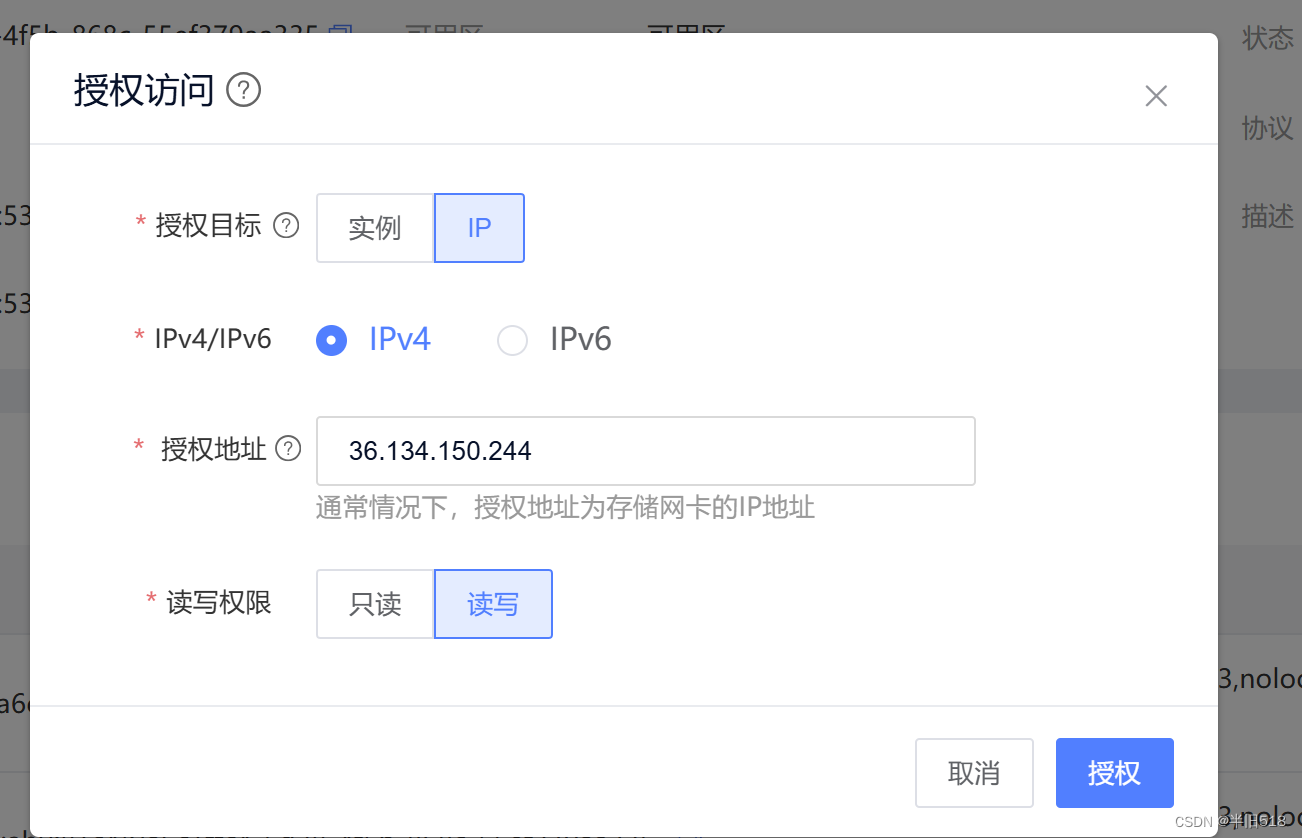Click 状态 label in background page
Viewport: 1302px width, 838px height.
click(x=1268, y=38)
